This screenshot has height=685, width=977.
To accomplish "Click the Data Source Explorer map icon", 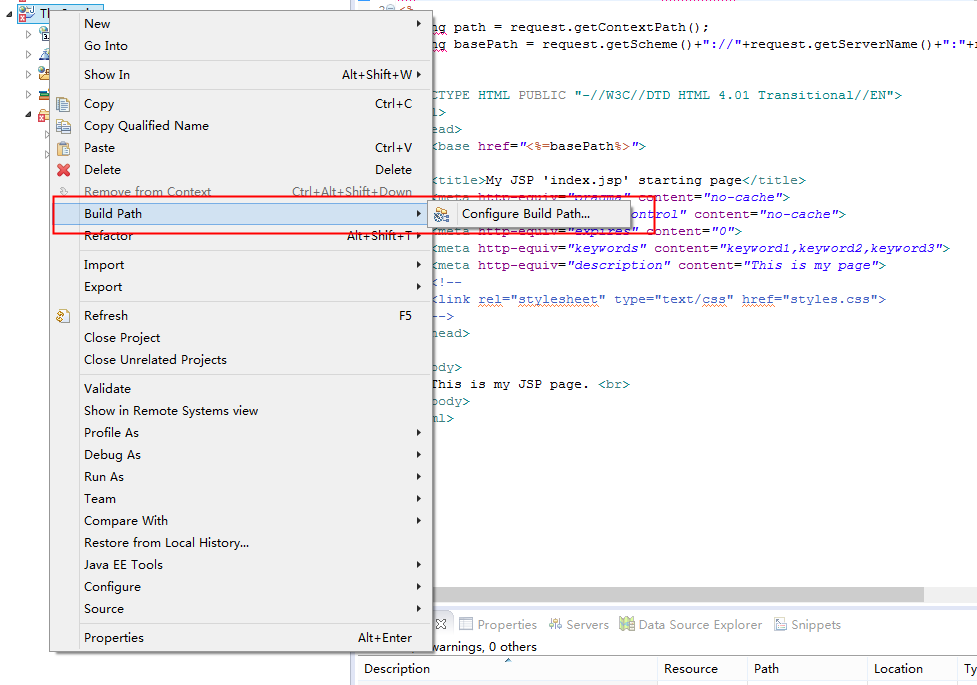I will point(625,624).
